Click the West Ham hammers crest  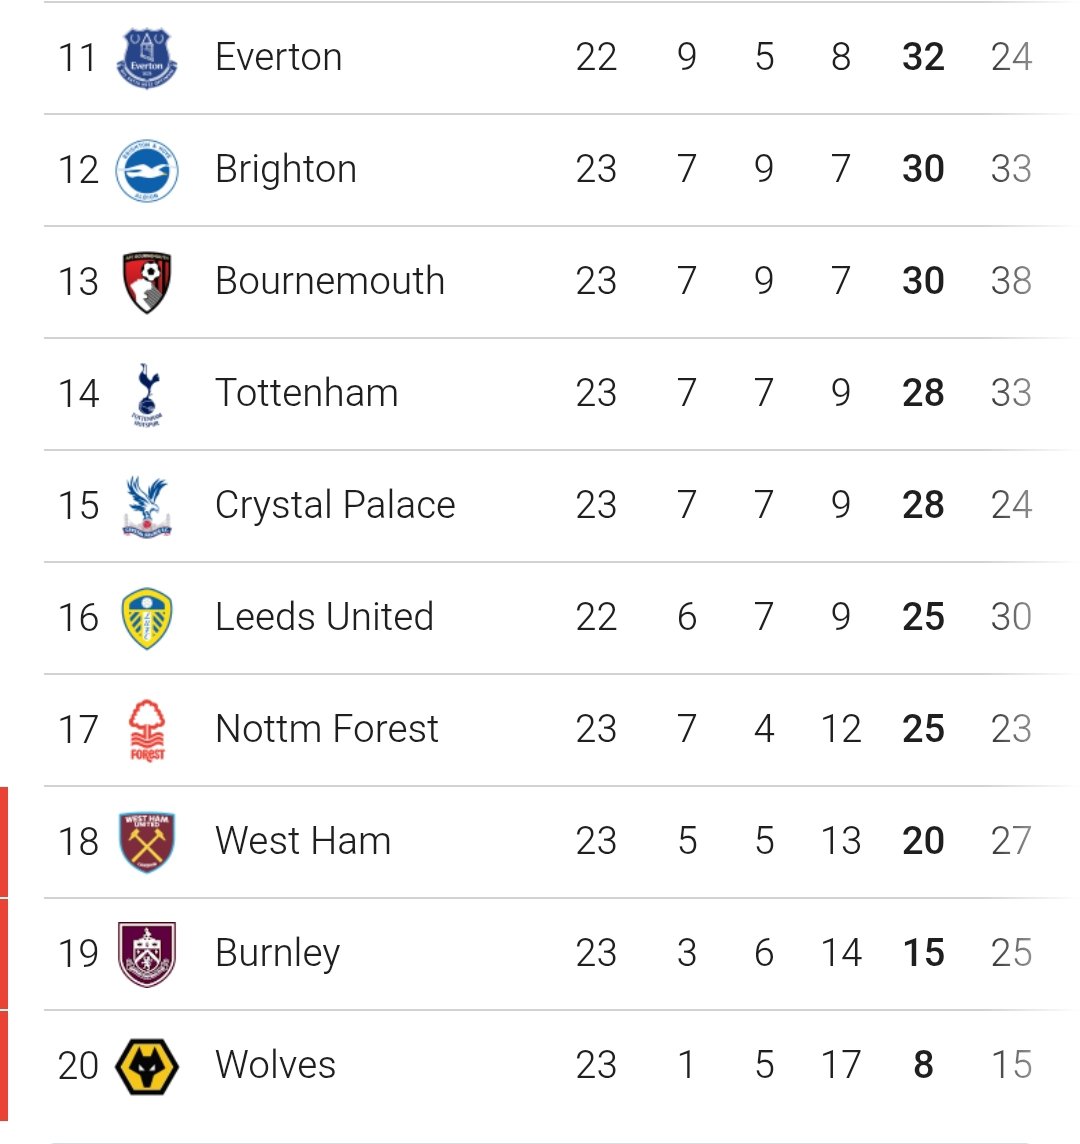click(147, 842)
